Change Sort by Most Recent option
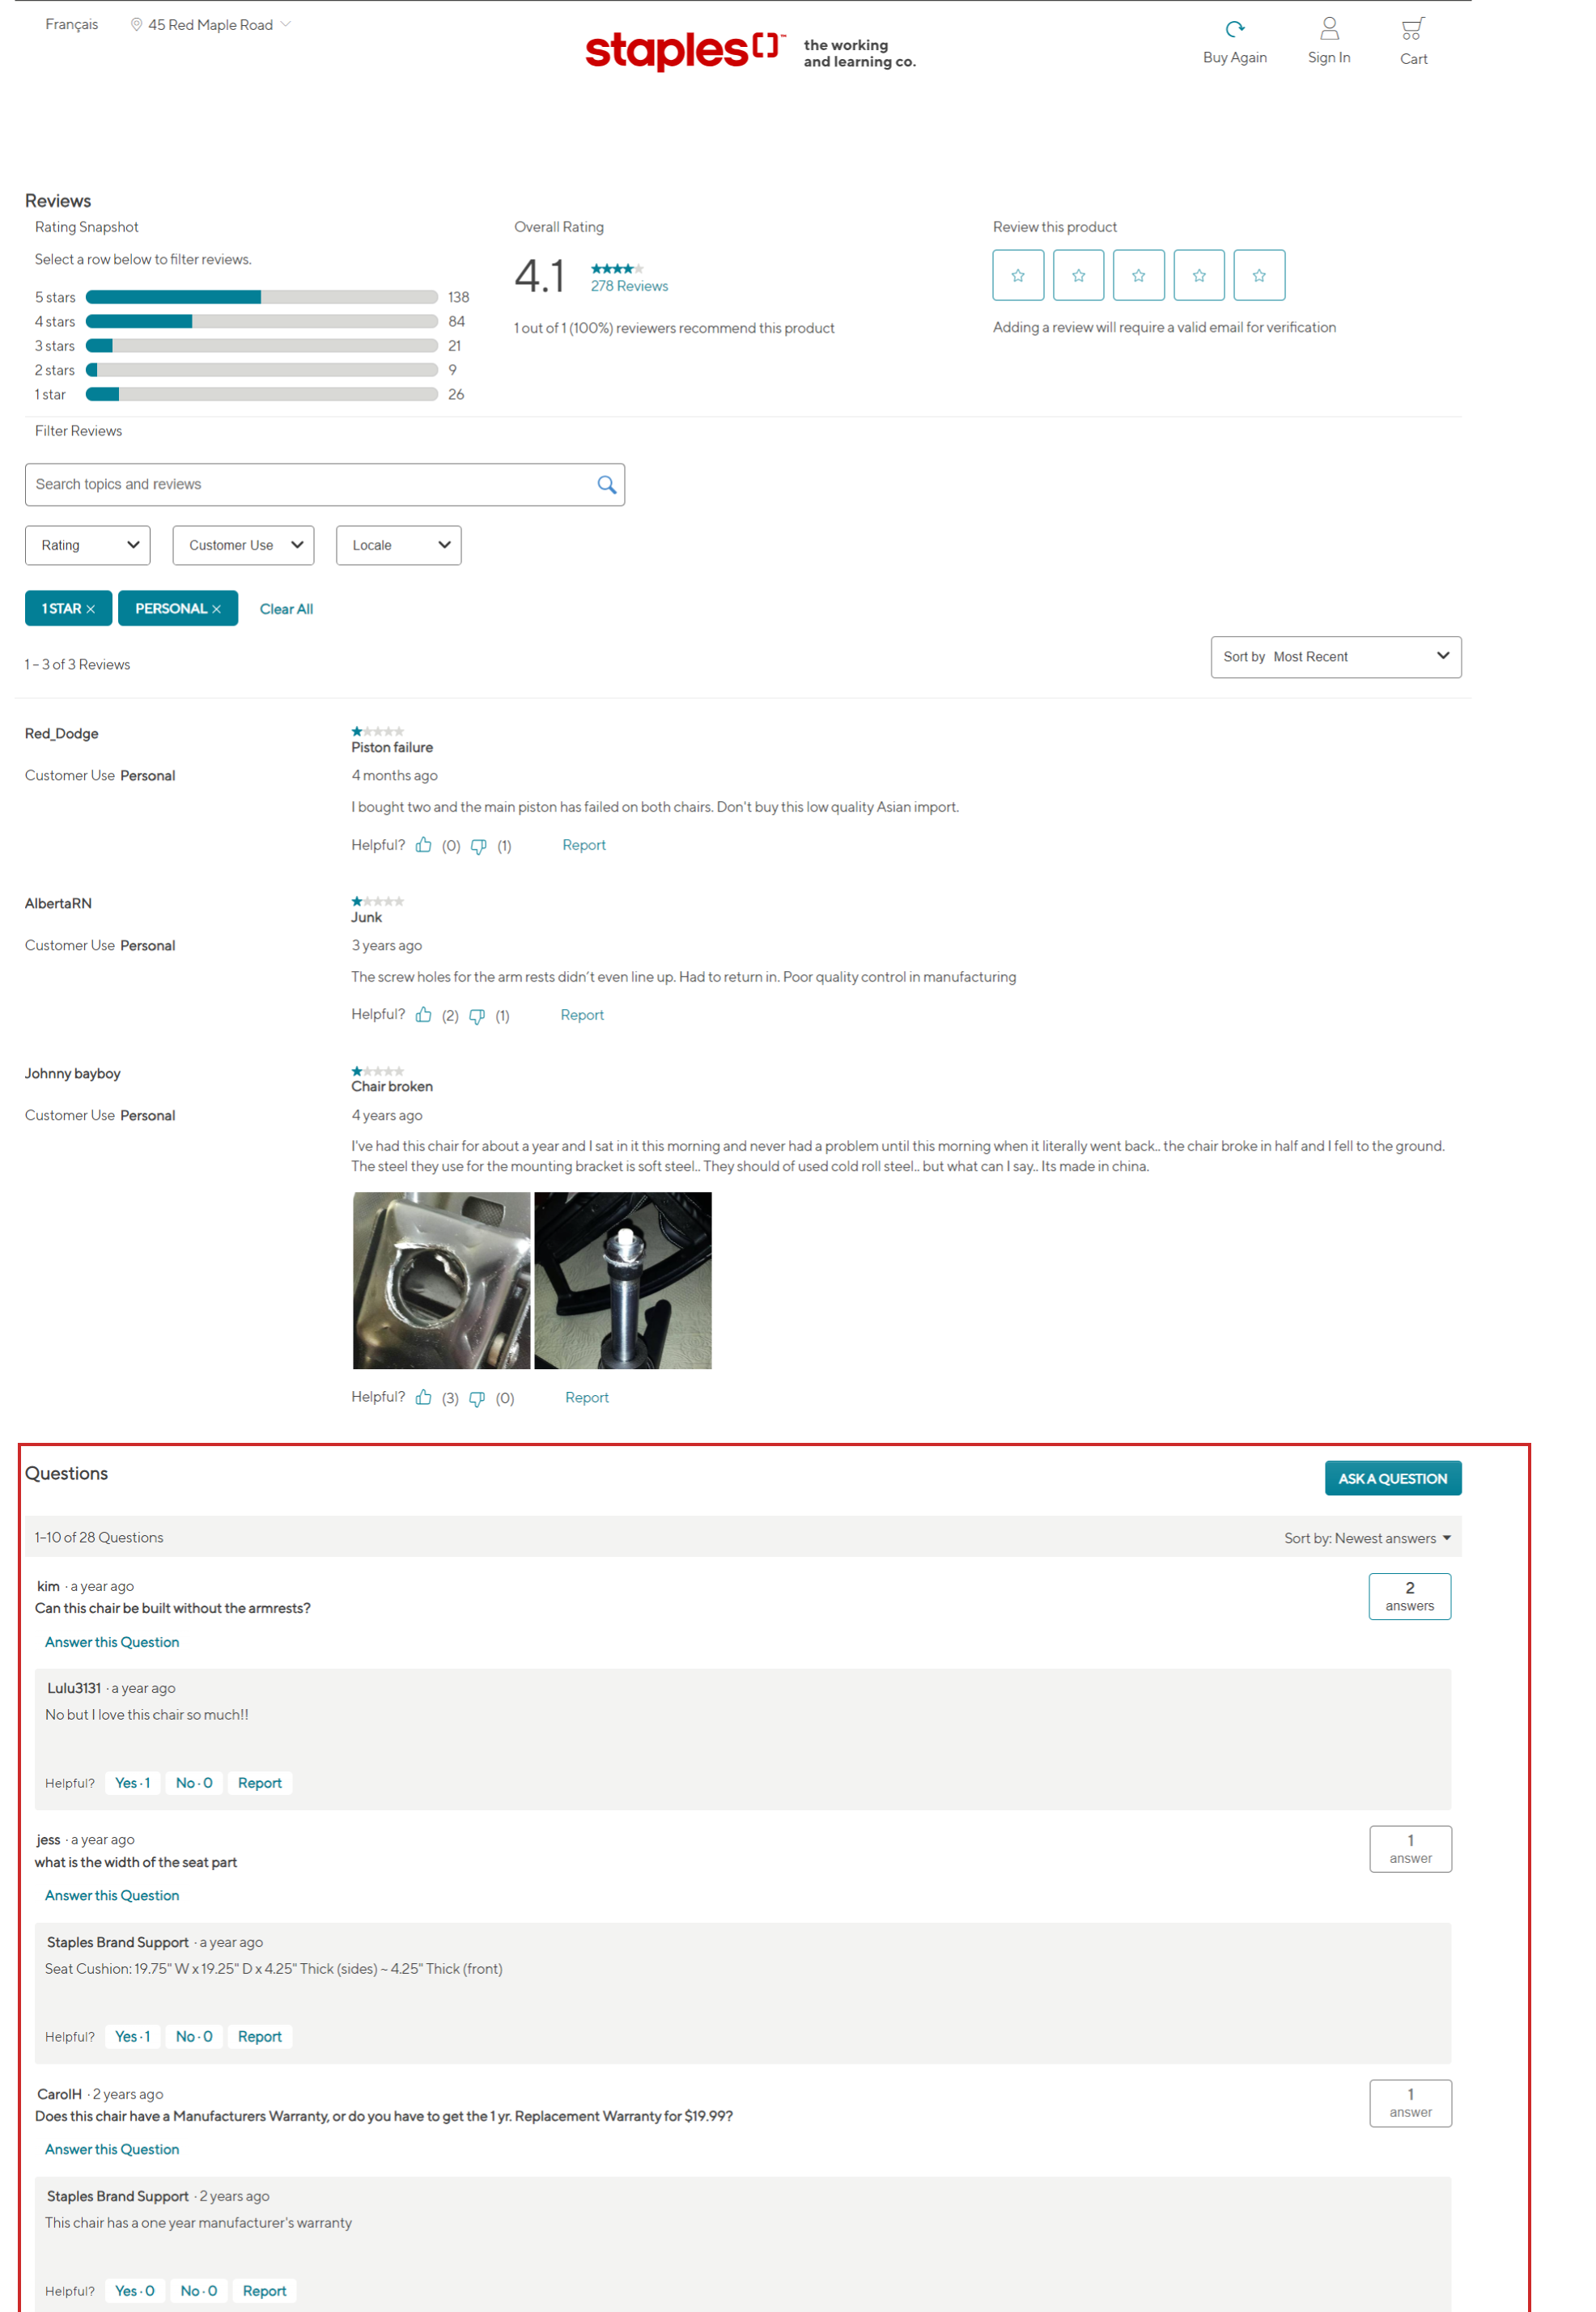This screenshot has width=1596, height=2312. [x=1336, y=656]
